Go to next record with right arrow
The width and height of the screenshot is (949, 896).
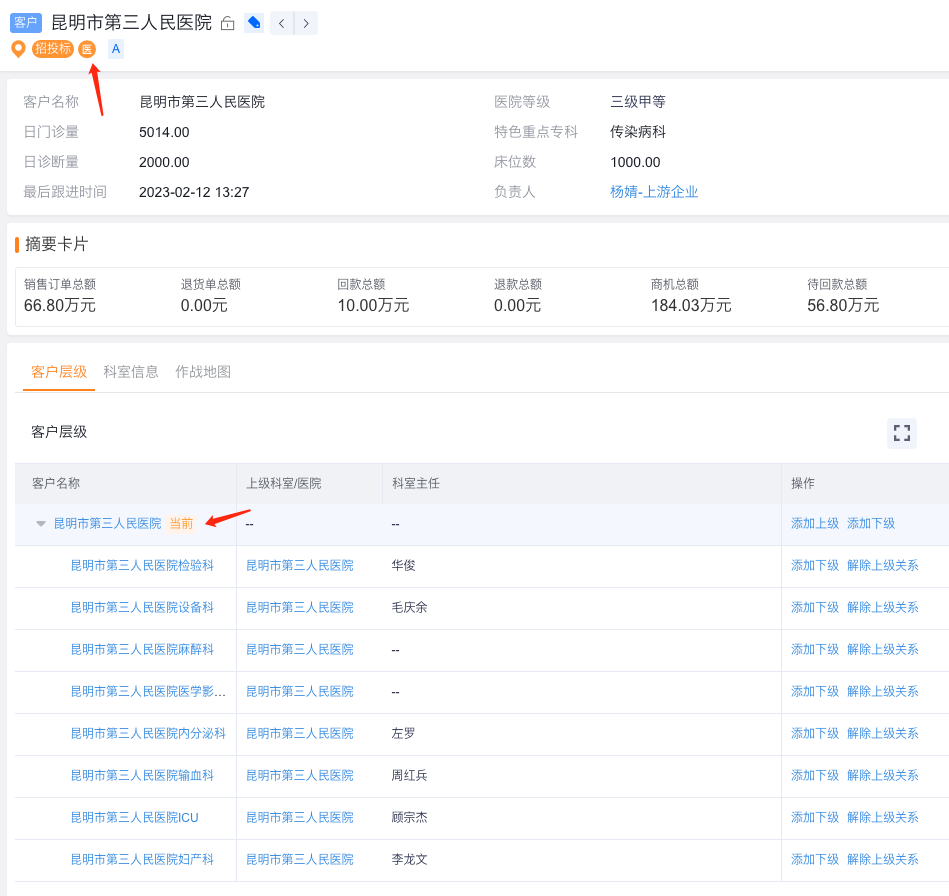pos(306,23)
